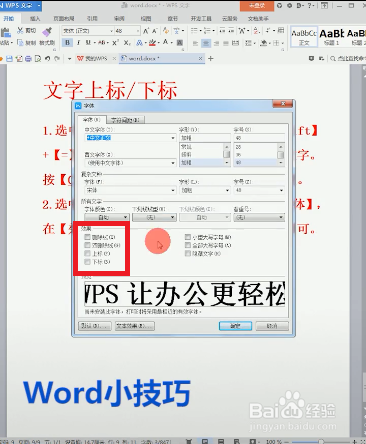Apply superscript with the X² icon

tap(115, 43)
